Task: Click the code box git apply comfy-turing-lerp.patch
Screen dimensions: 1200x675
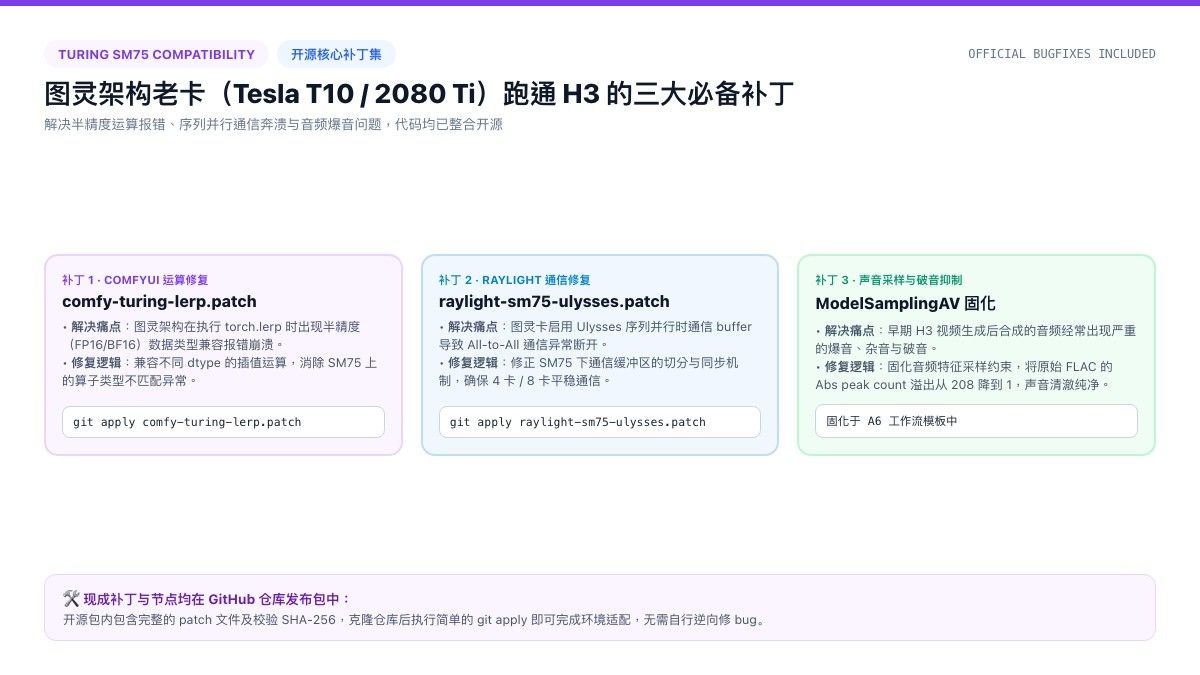Action: [223, 422]
